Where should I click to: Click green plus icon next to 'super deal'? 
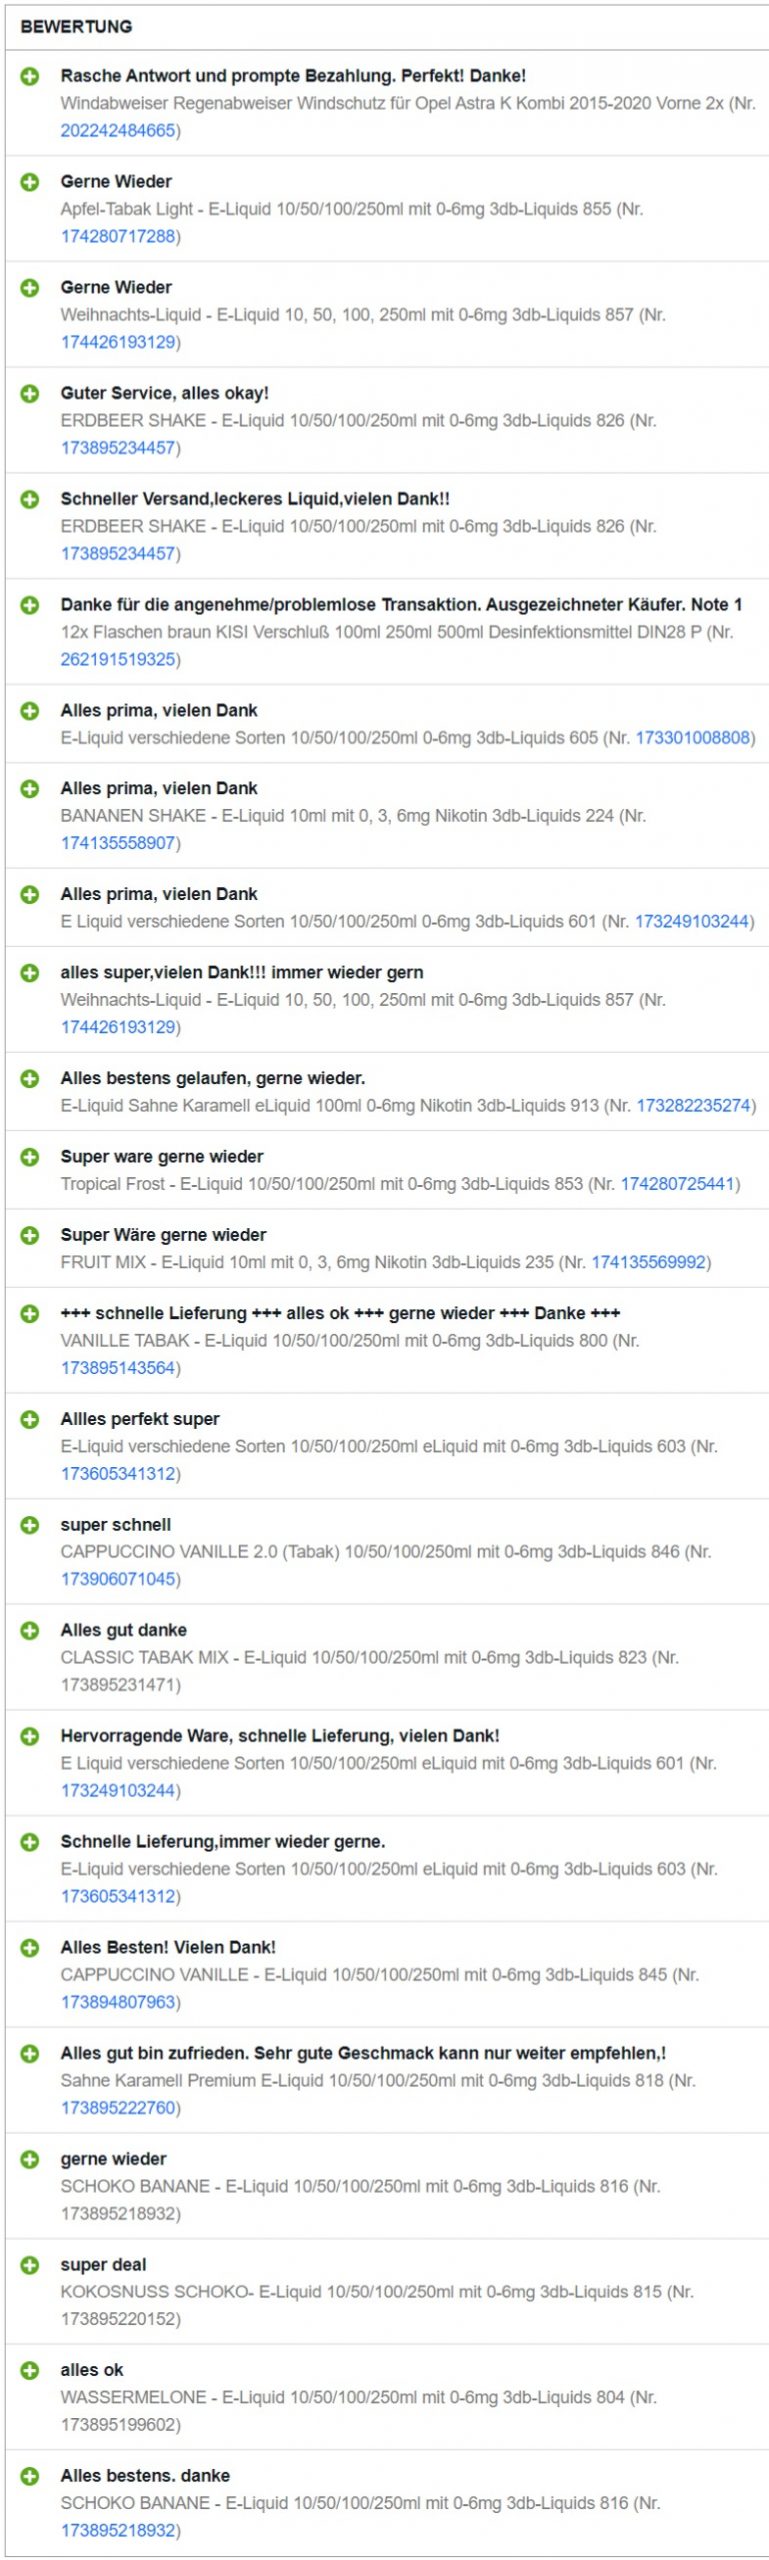(30, 2265)
